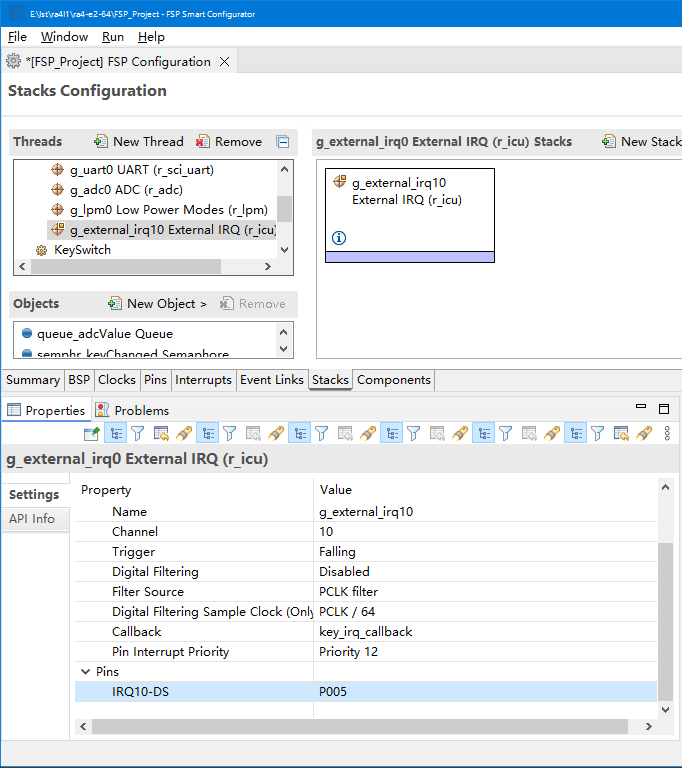This screenshot has height=768, width=682.
Task: Add a New Stack
Action: click(641, 142)
